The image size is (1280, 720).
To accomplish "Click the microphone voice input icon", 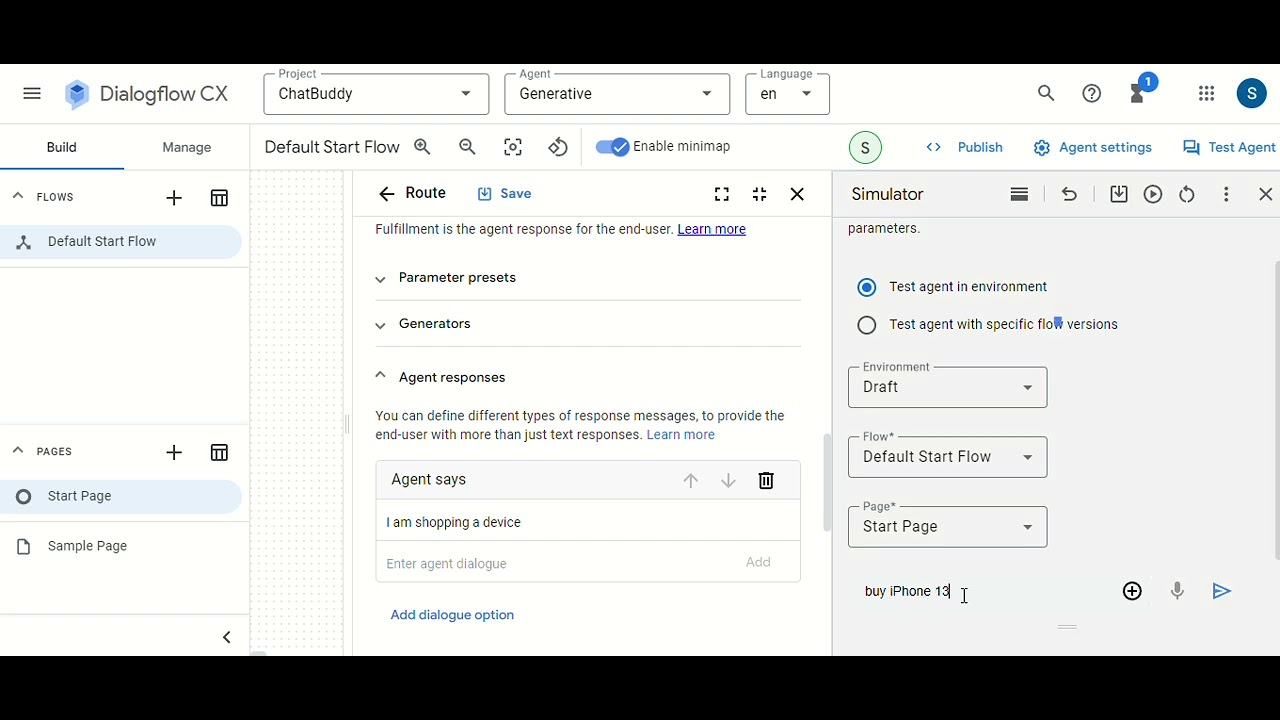I will (x=1177, y=592).
